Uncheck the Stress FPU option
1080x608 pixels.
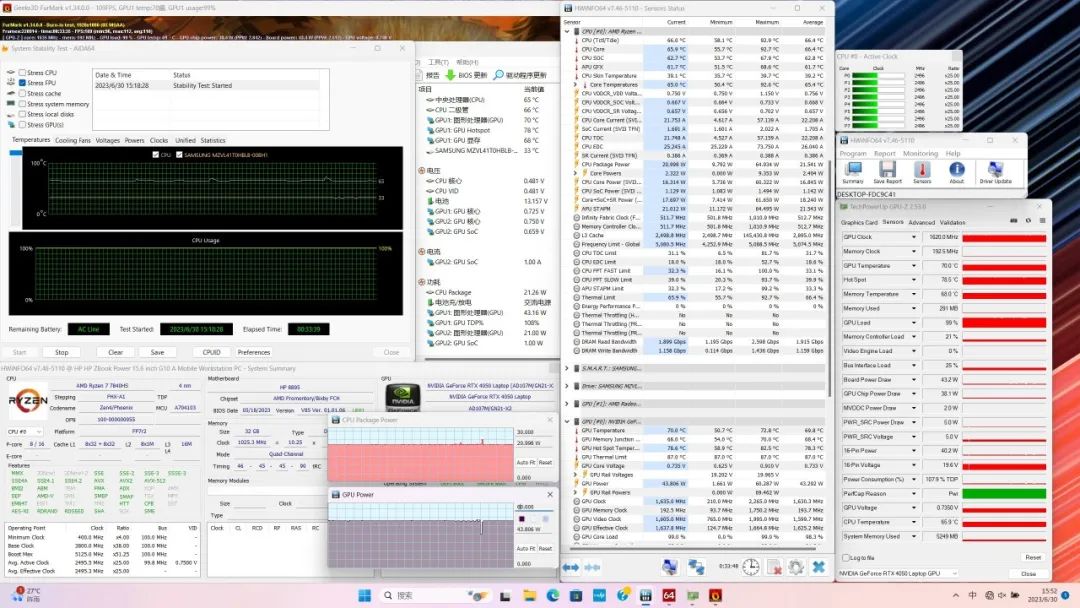(23, 83)
